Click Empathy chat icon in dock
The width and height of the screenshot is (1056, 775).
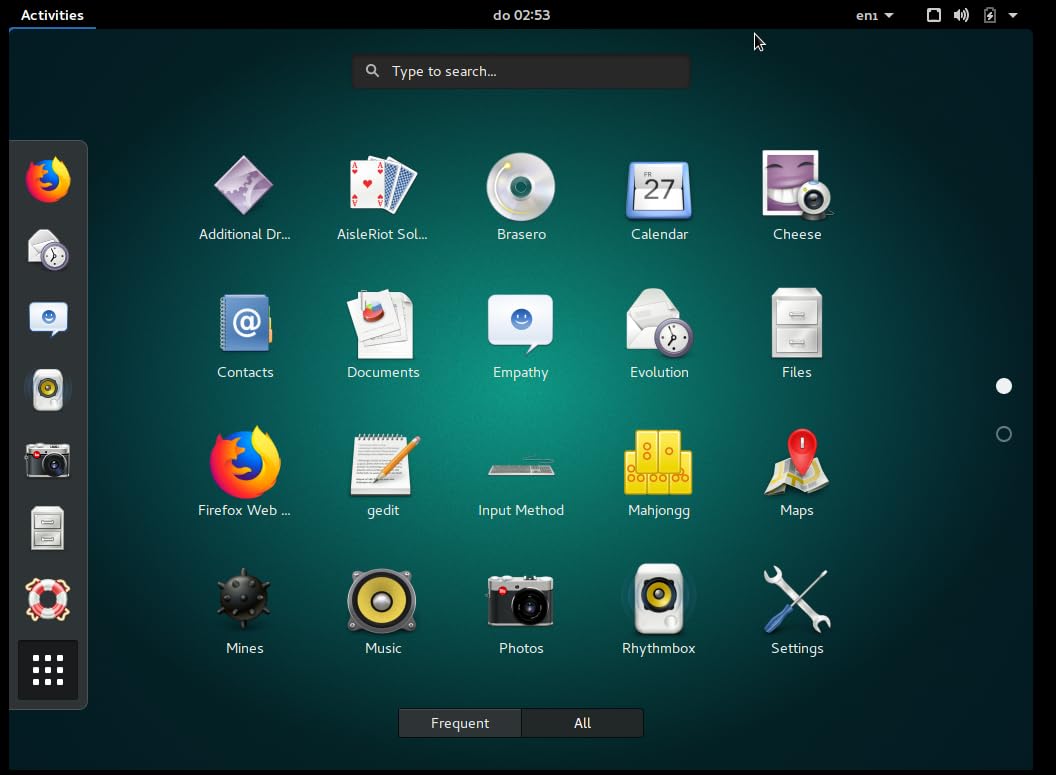(48, 319)
